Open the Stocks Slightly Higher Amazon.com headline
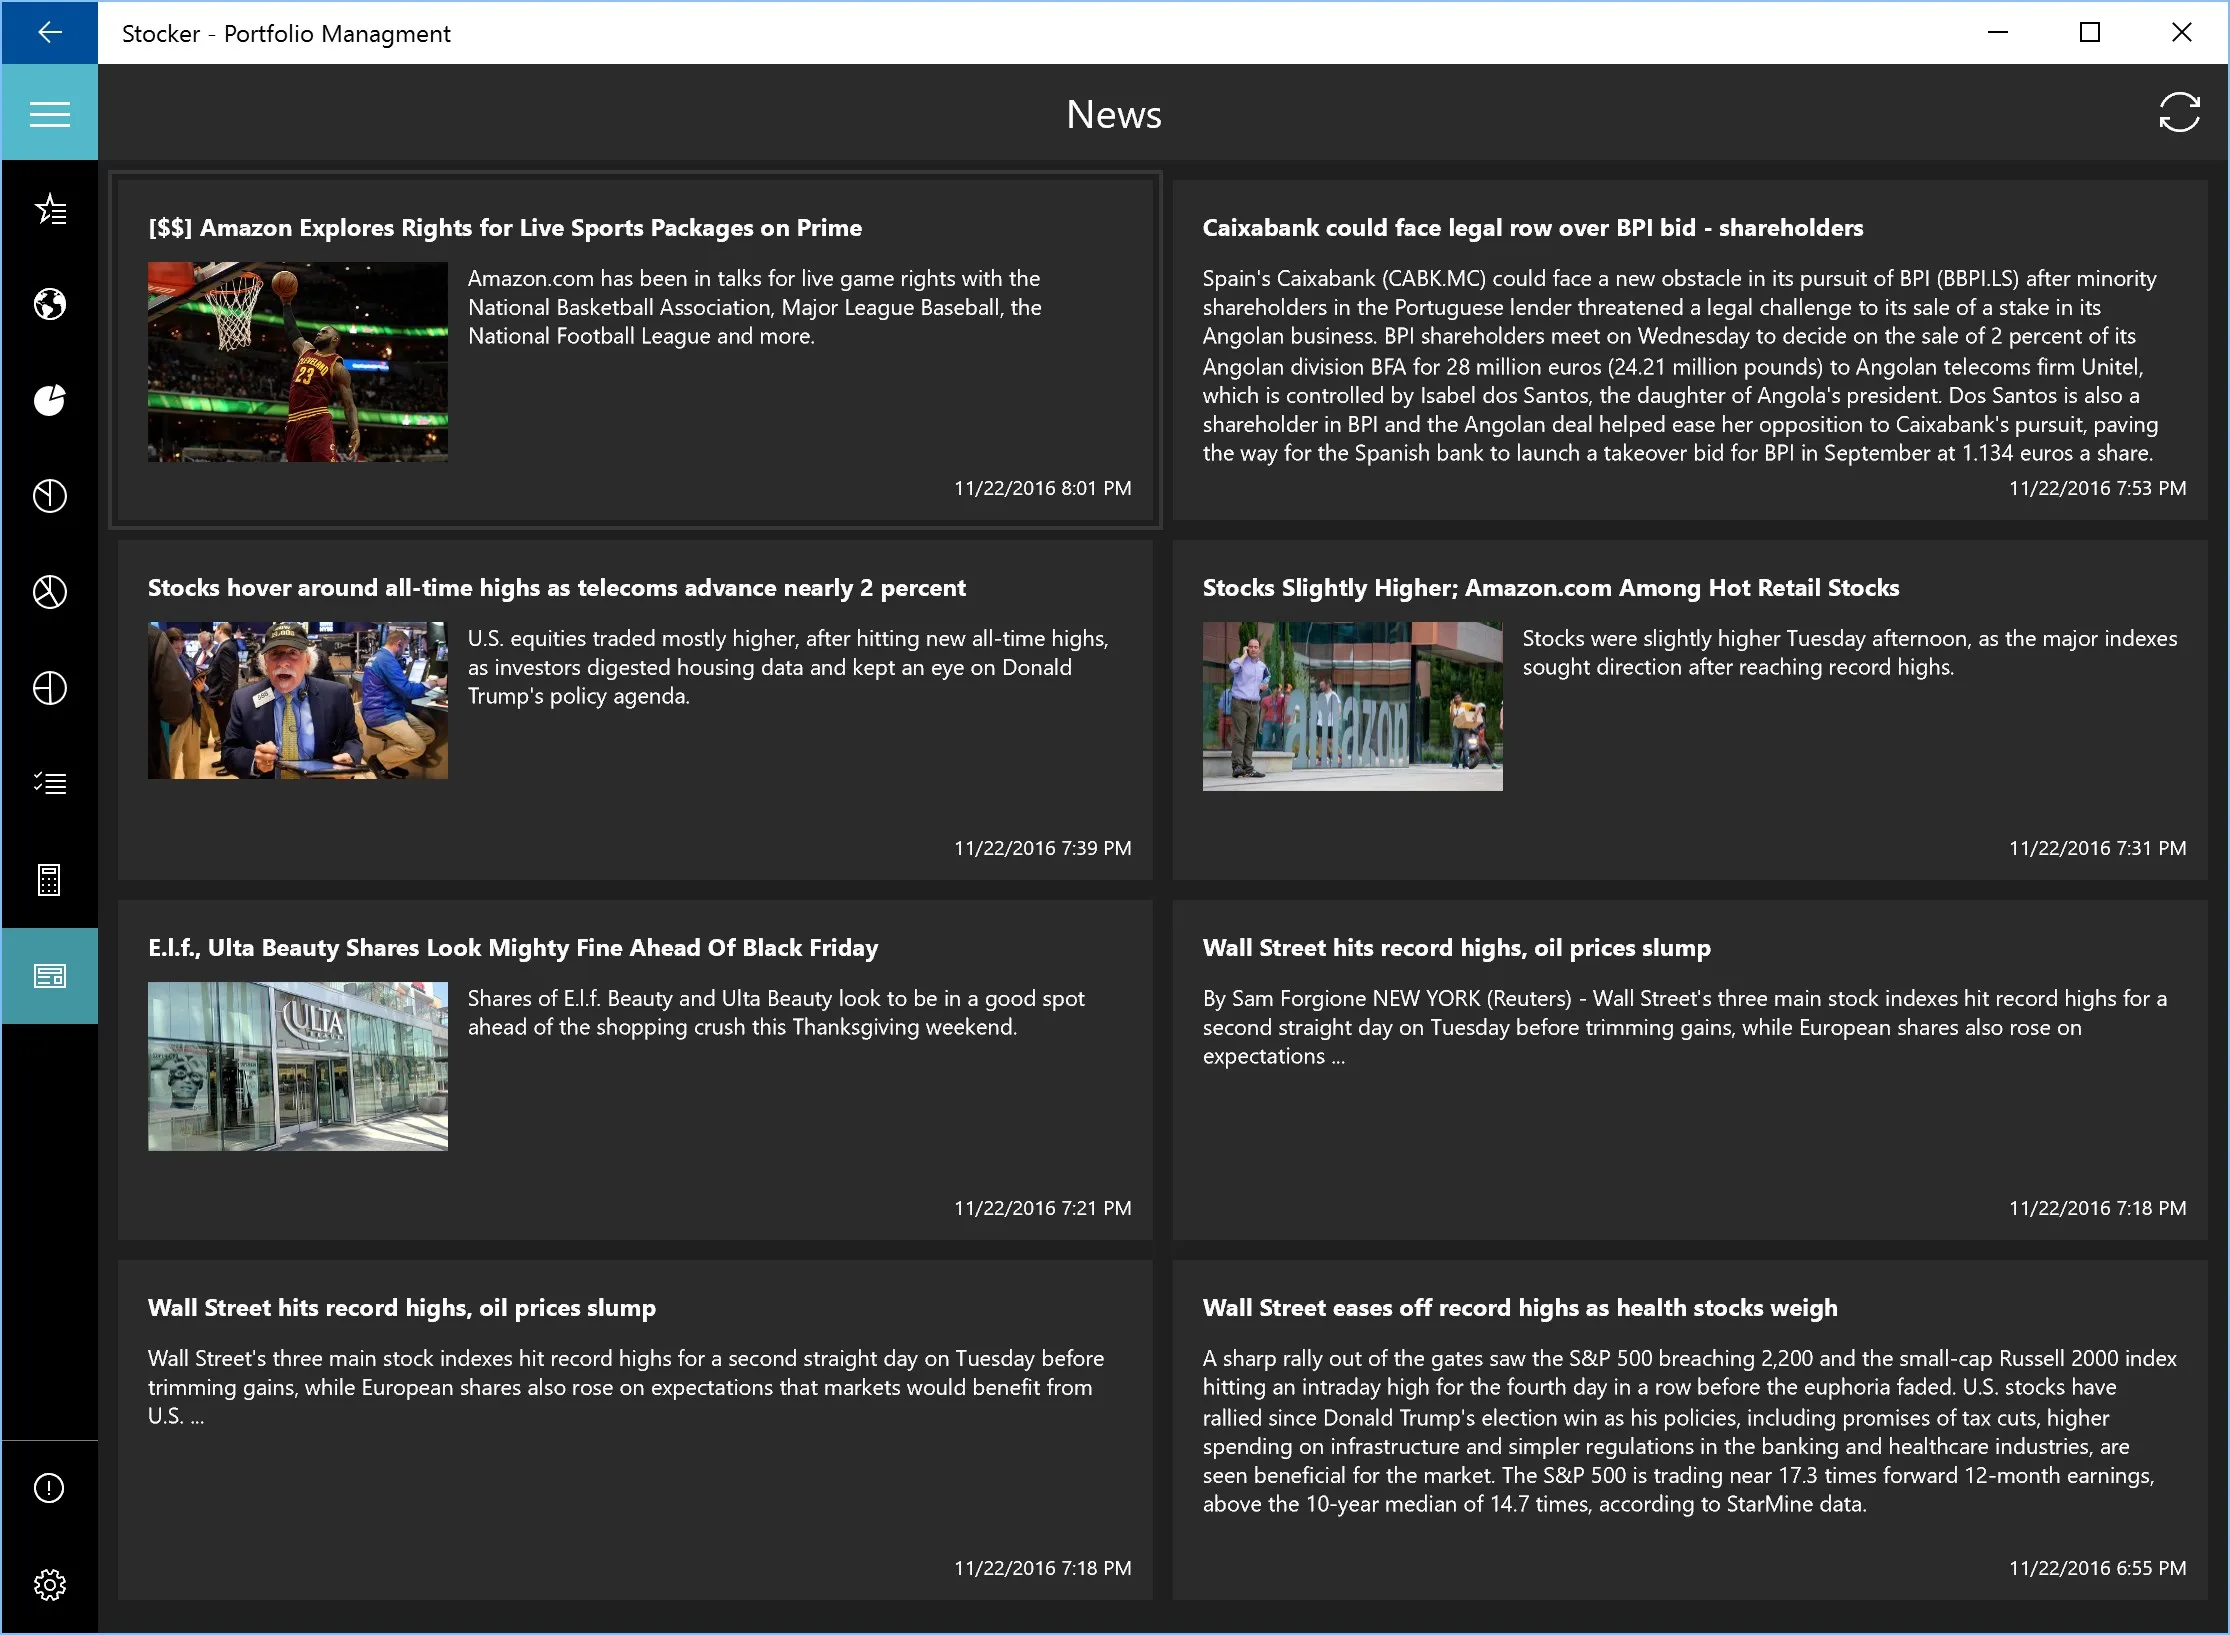Screen dimensions: 2230x1635 [x=1551, y=588]
